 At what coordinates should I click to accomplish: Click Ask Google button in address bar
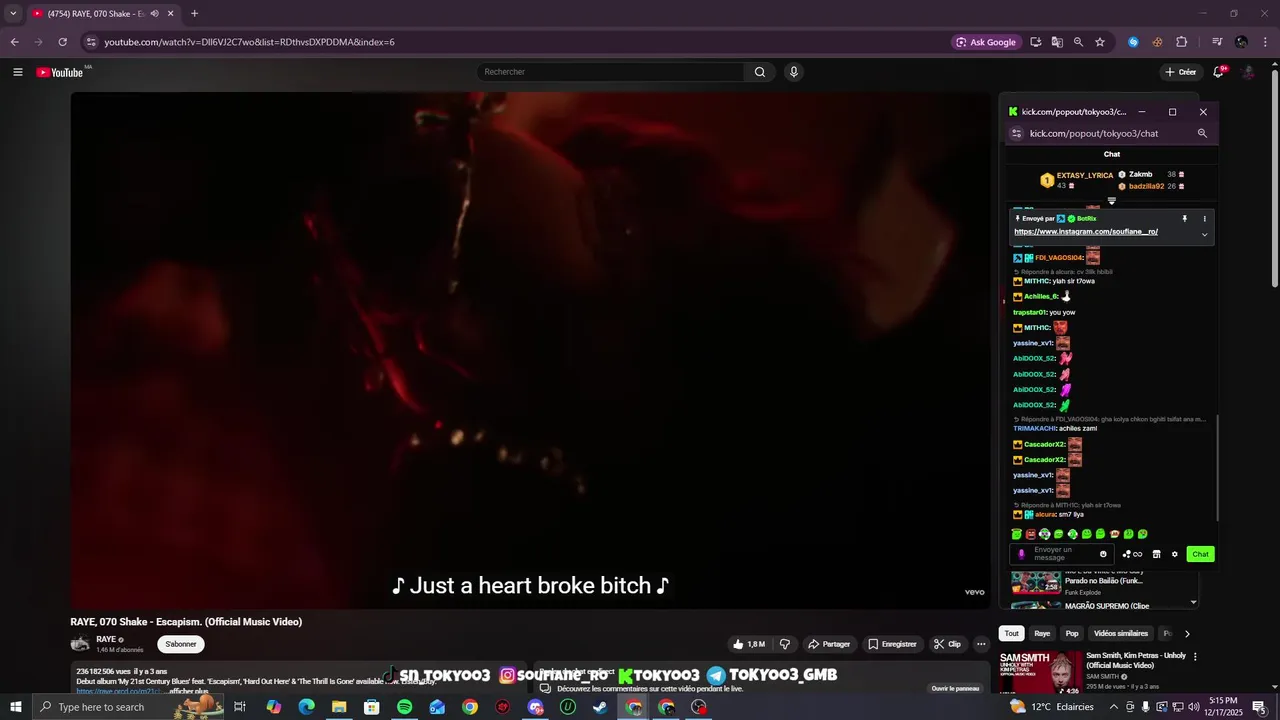pyautogui.click(x=986, y=42)
